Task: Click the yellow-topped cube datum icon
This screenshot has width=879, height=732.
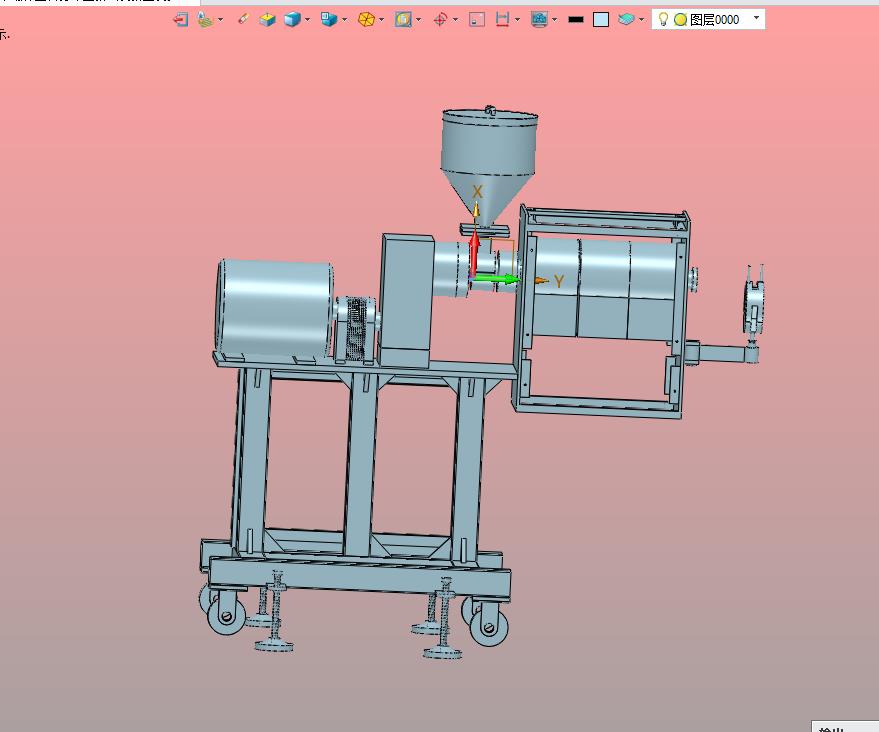Action: (x=267, y=20)
